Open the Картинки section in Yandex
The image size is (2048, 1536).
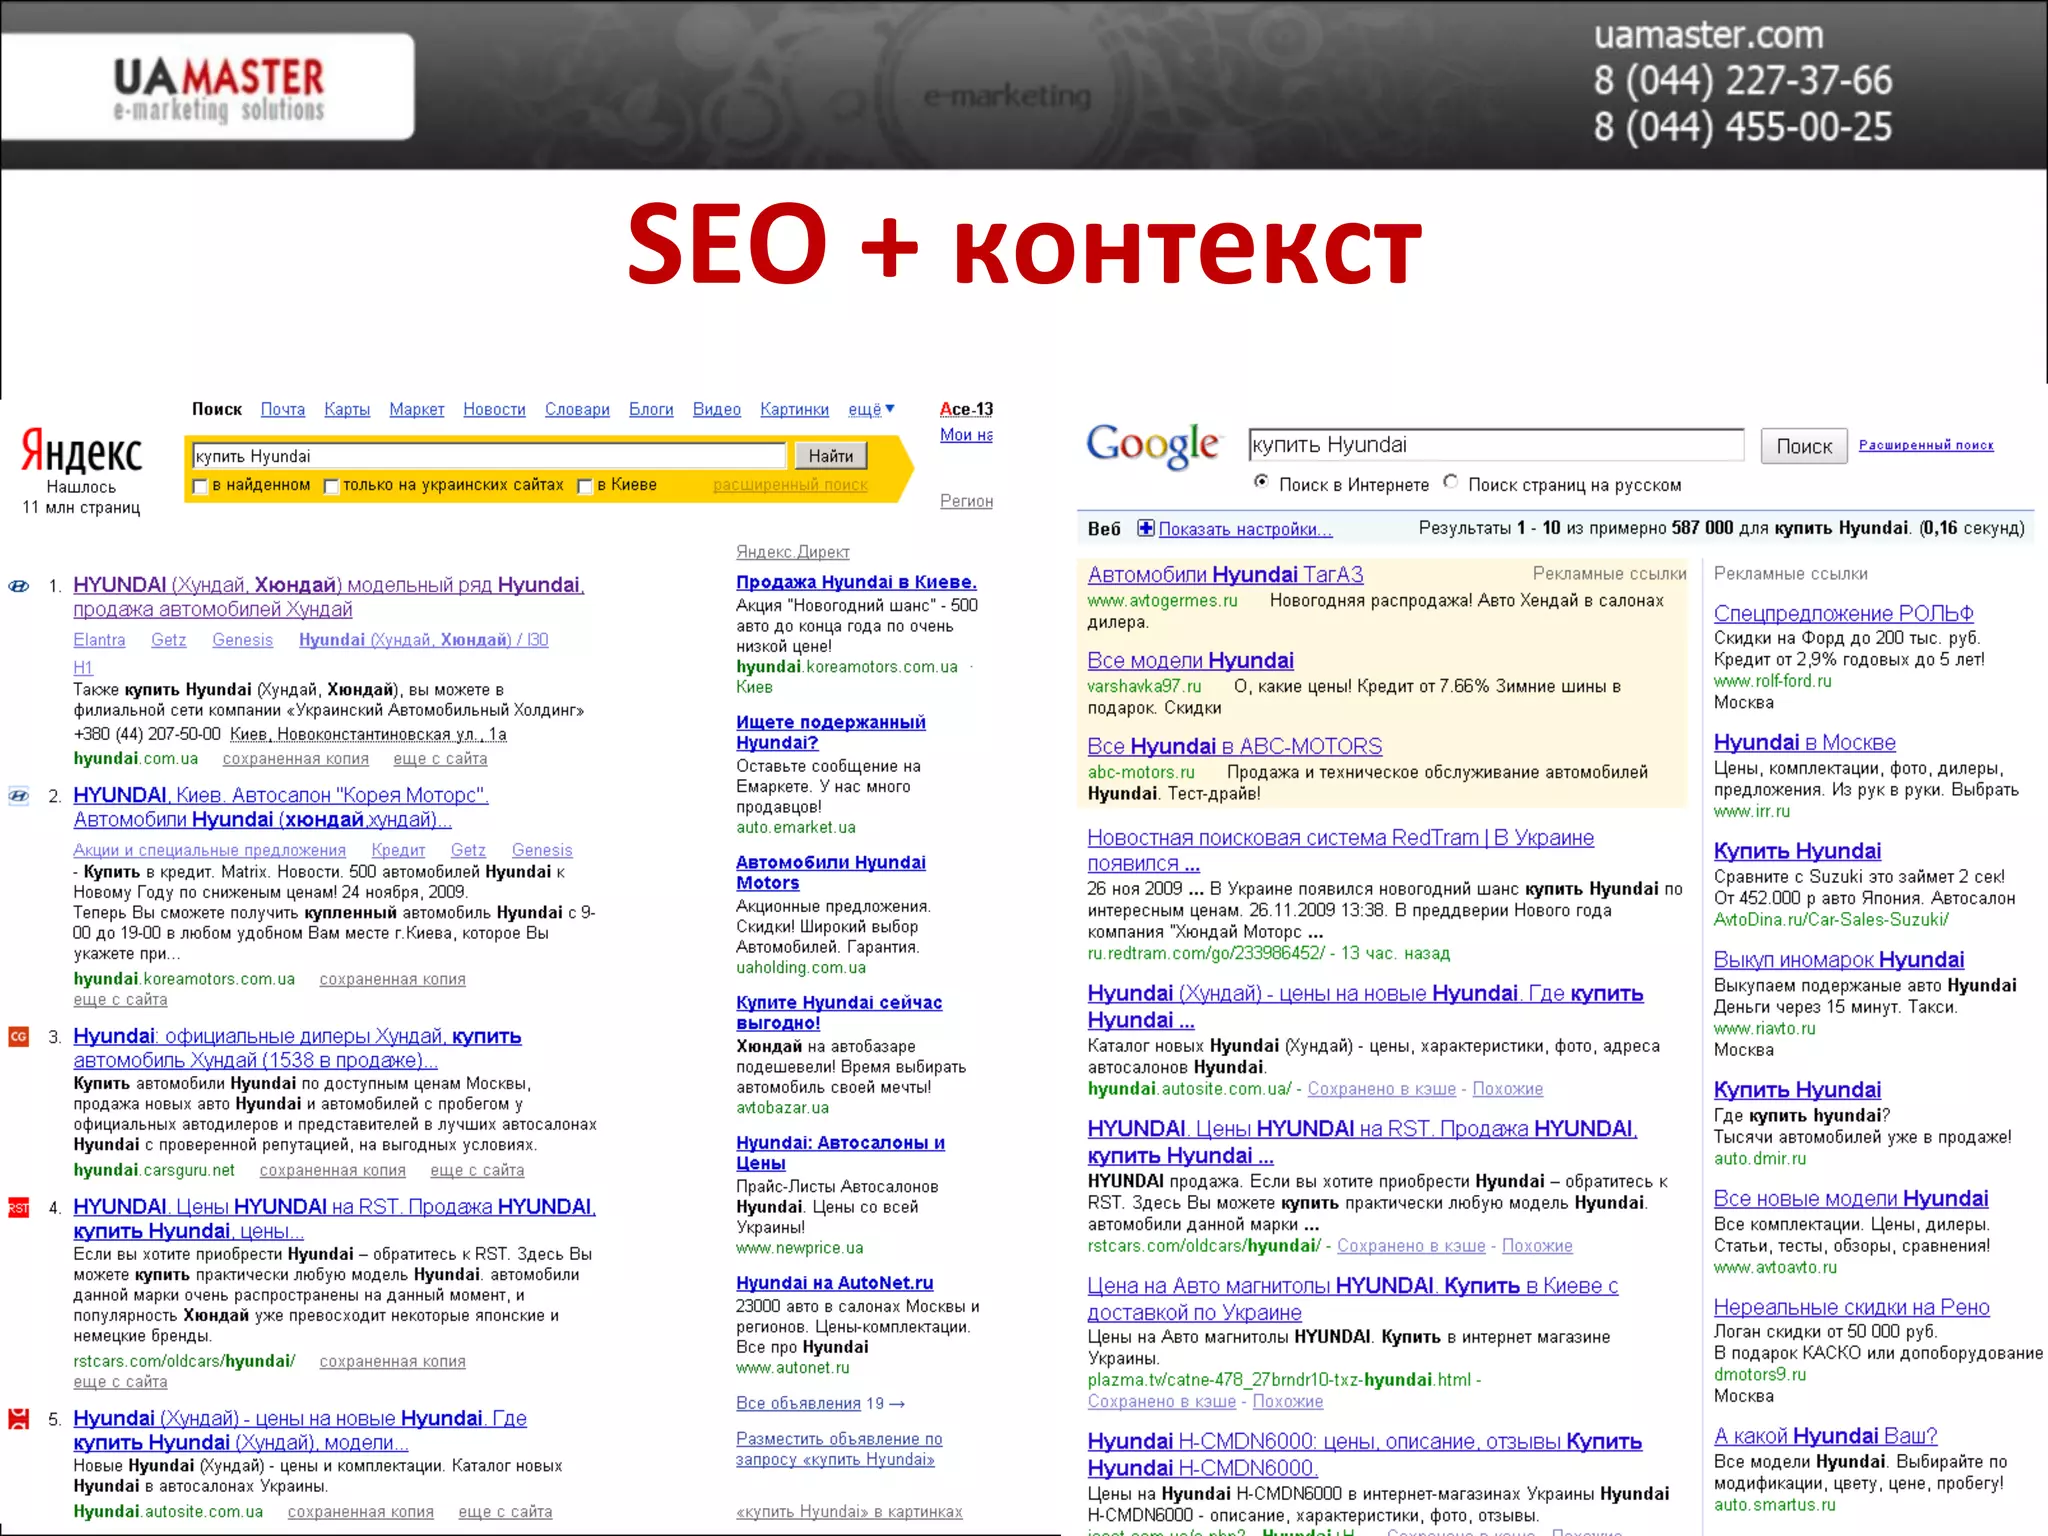[x=794, y=409]
